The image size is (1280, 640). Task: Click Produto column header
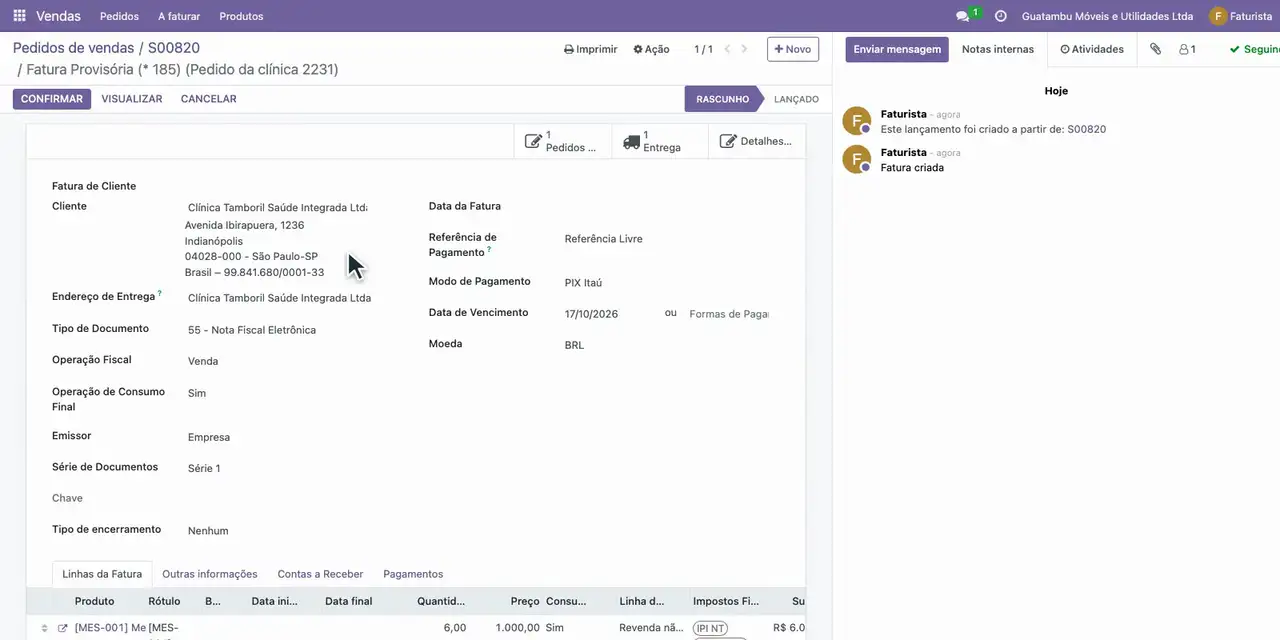95,601
